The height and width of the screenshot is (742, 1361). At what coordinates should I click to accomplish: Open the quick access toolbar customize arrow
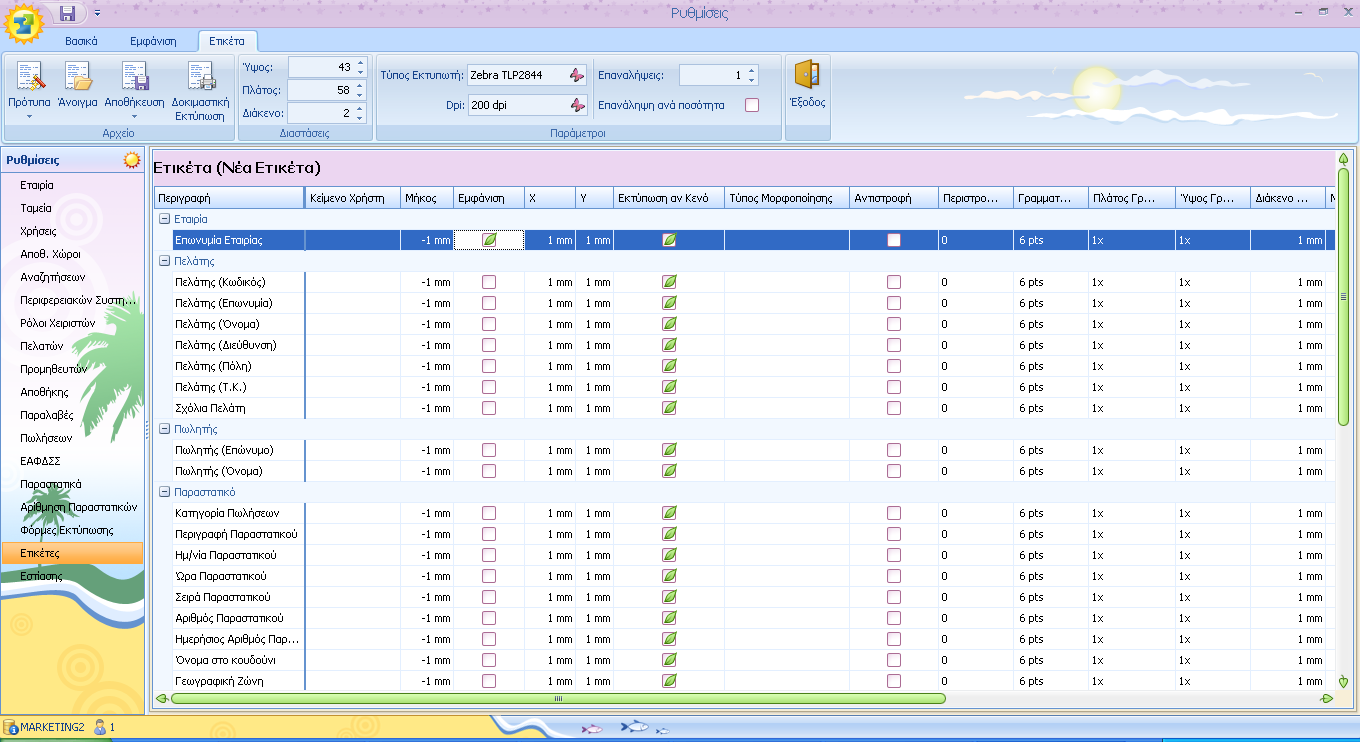[x=97, y=13]
